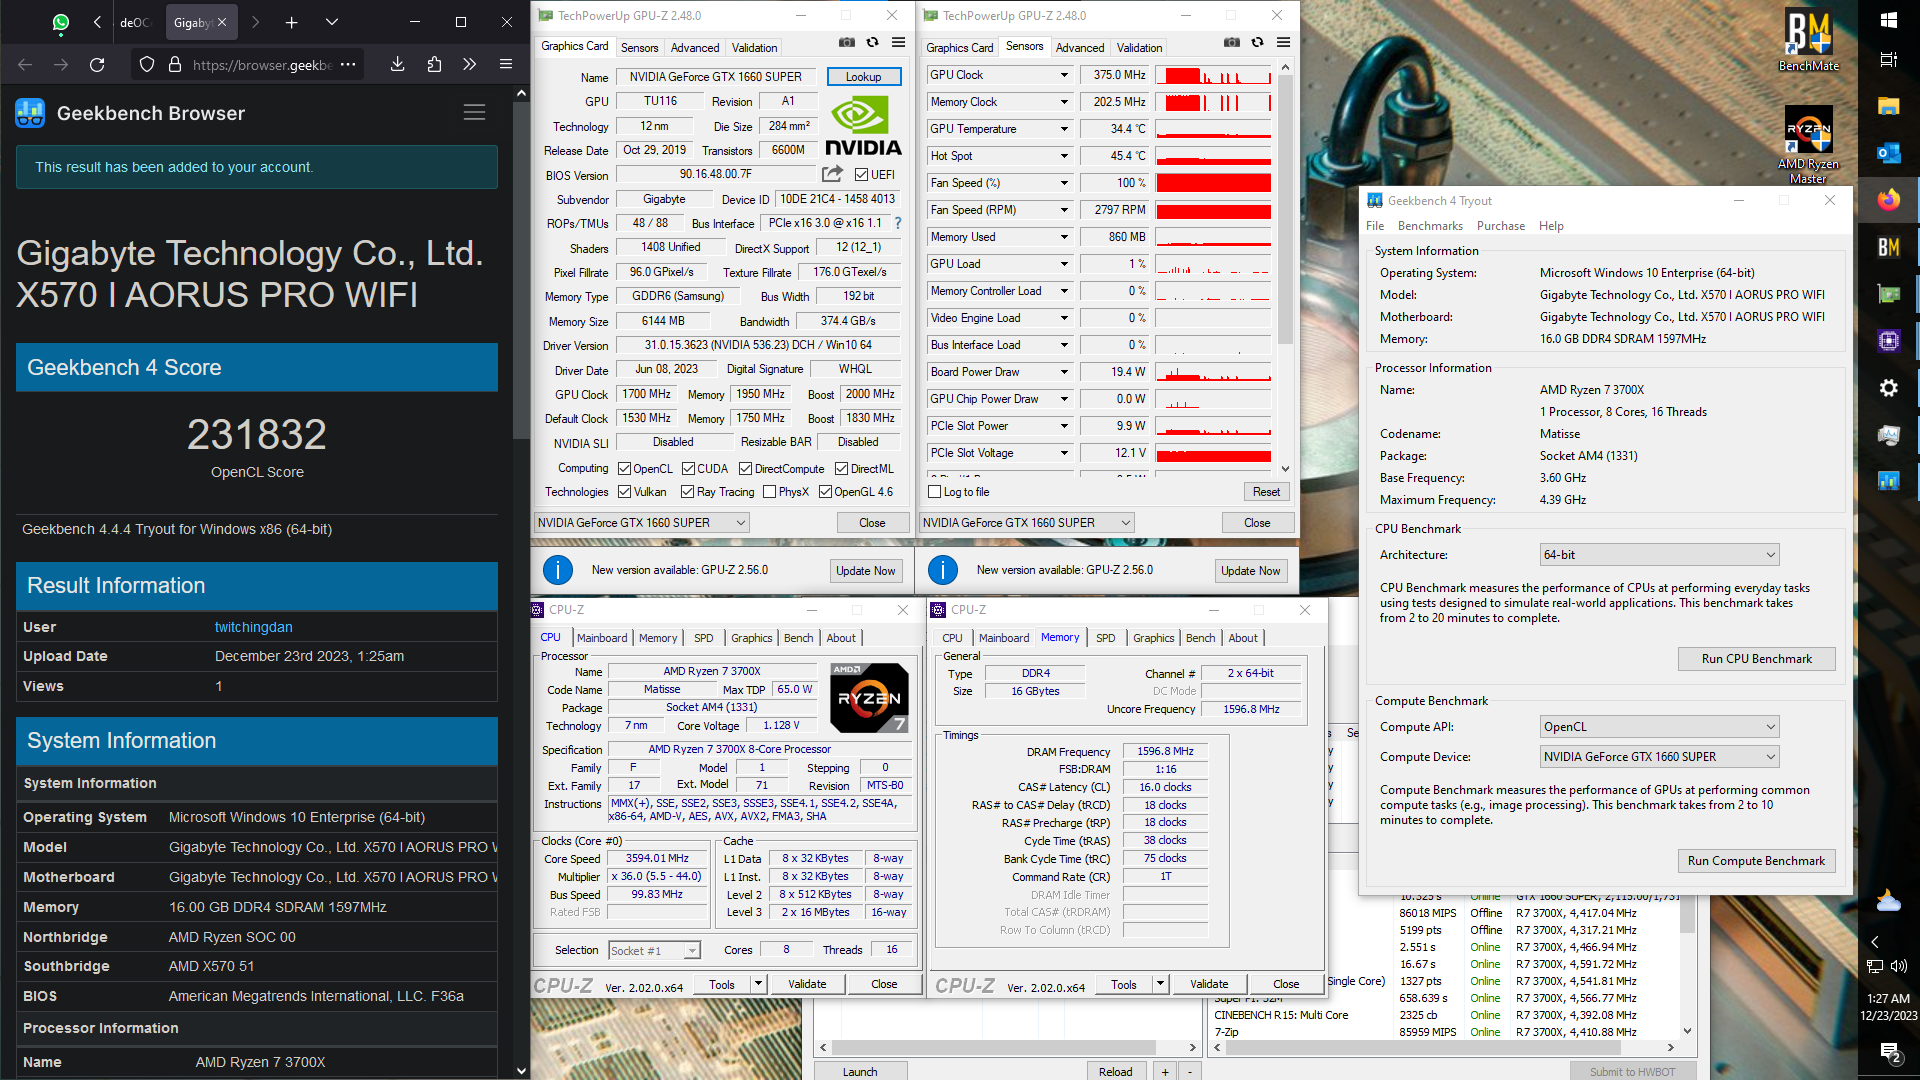The width and height of the screenshot is (1920, 1080).
Task: Open Architecture 64-bit dropdown
Action: 1659,555
